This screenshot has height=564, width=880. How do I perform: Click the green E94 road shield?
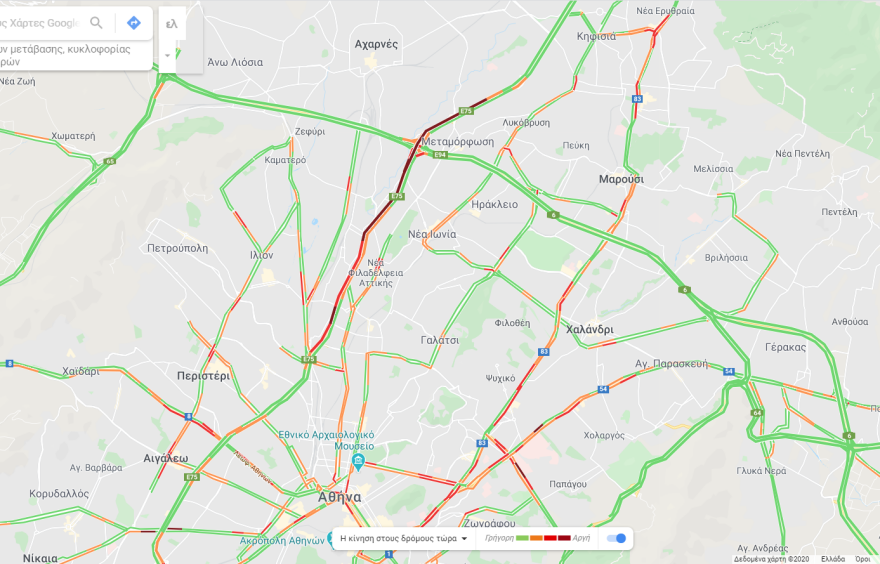coord(440,155)
